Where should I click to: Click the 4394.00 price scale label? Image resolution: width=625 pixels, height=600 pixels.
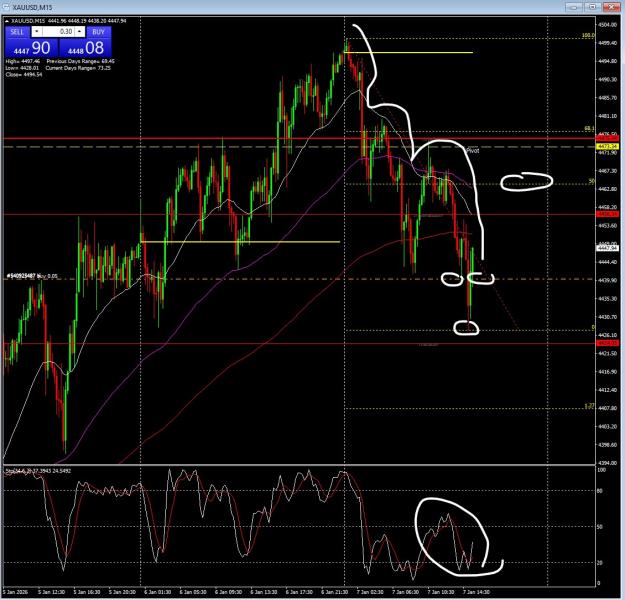pyautogui.click(x=607, y=463)
